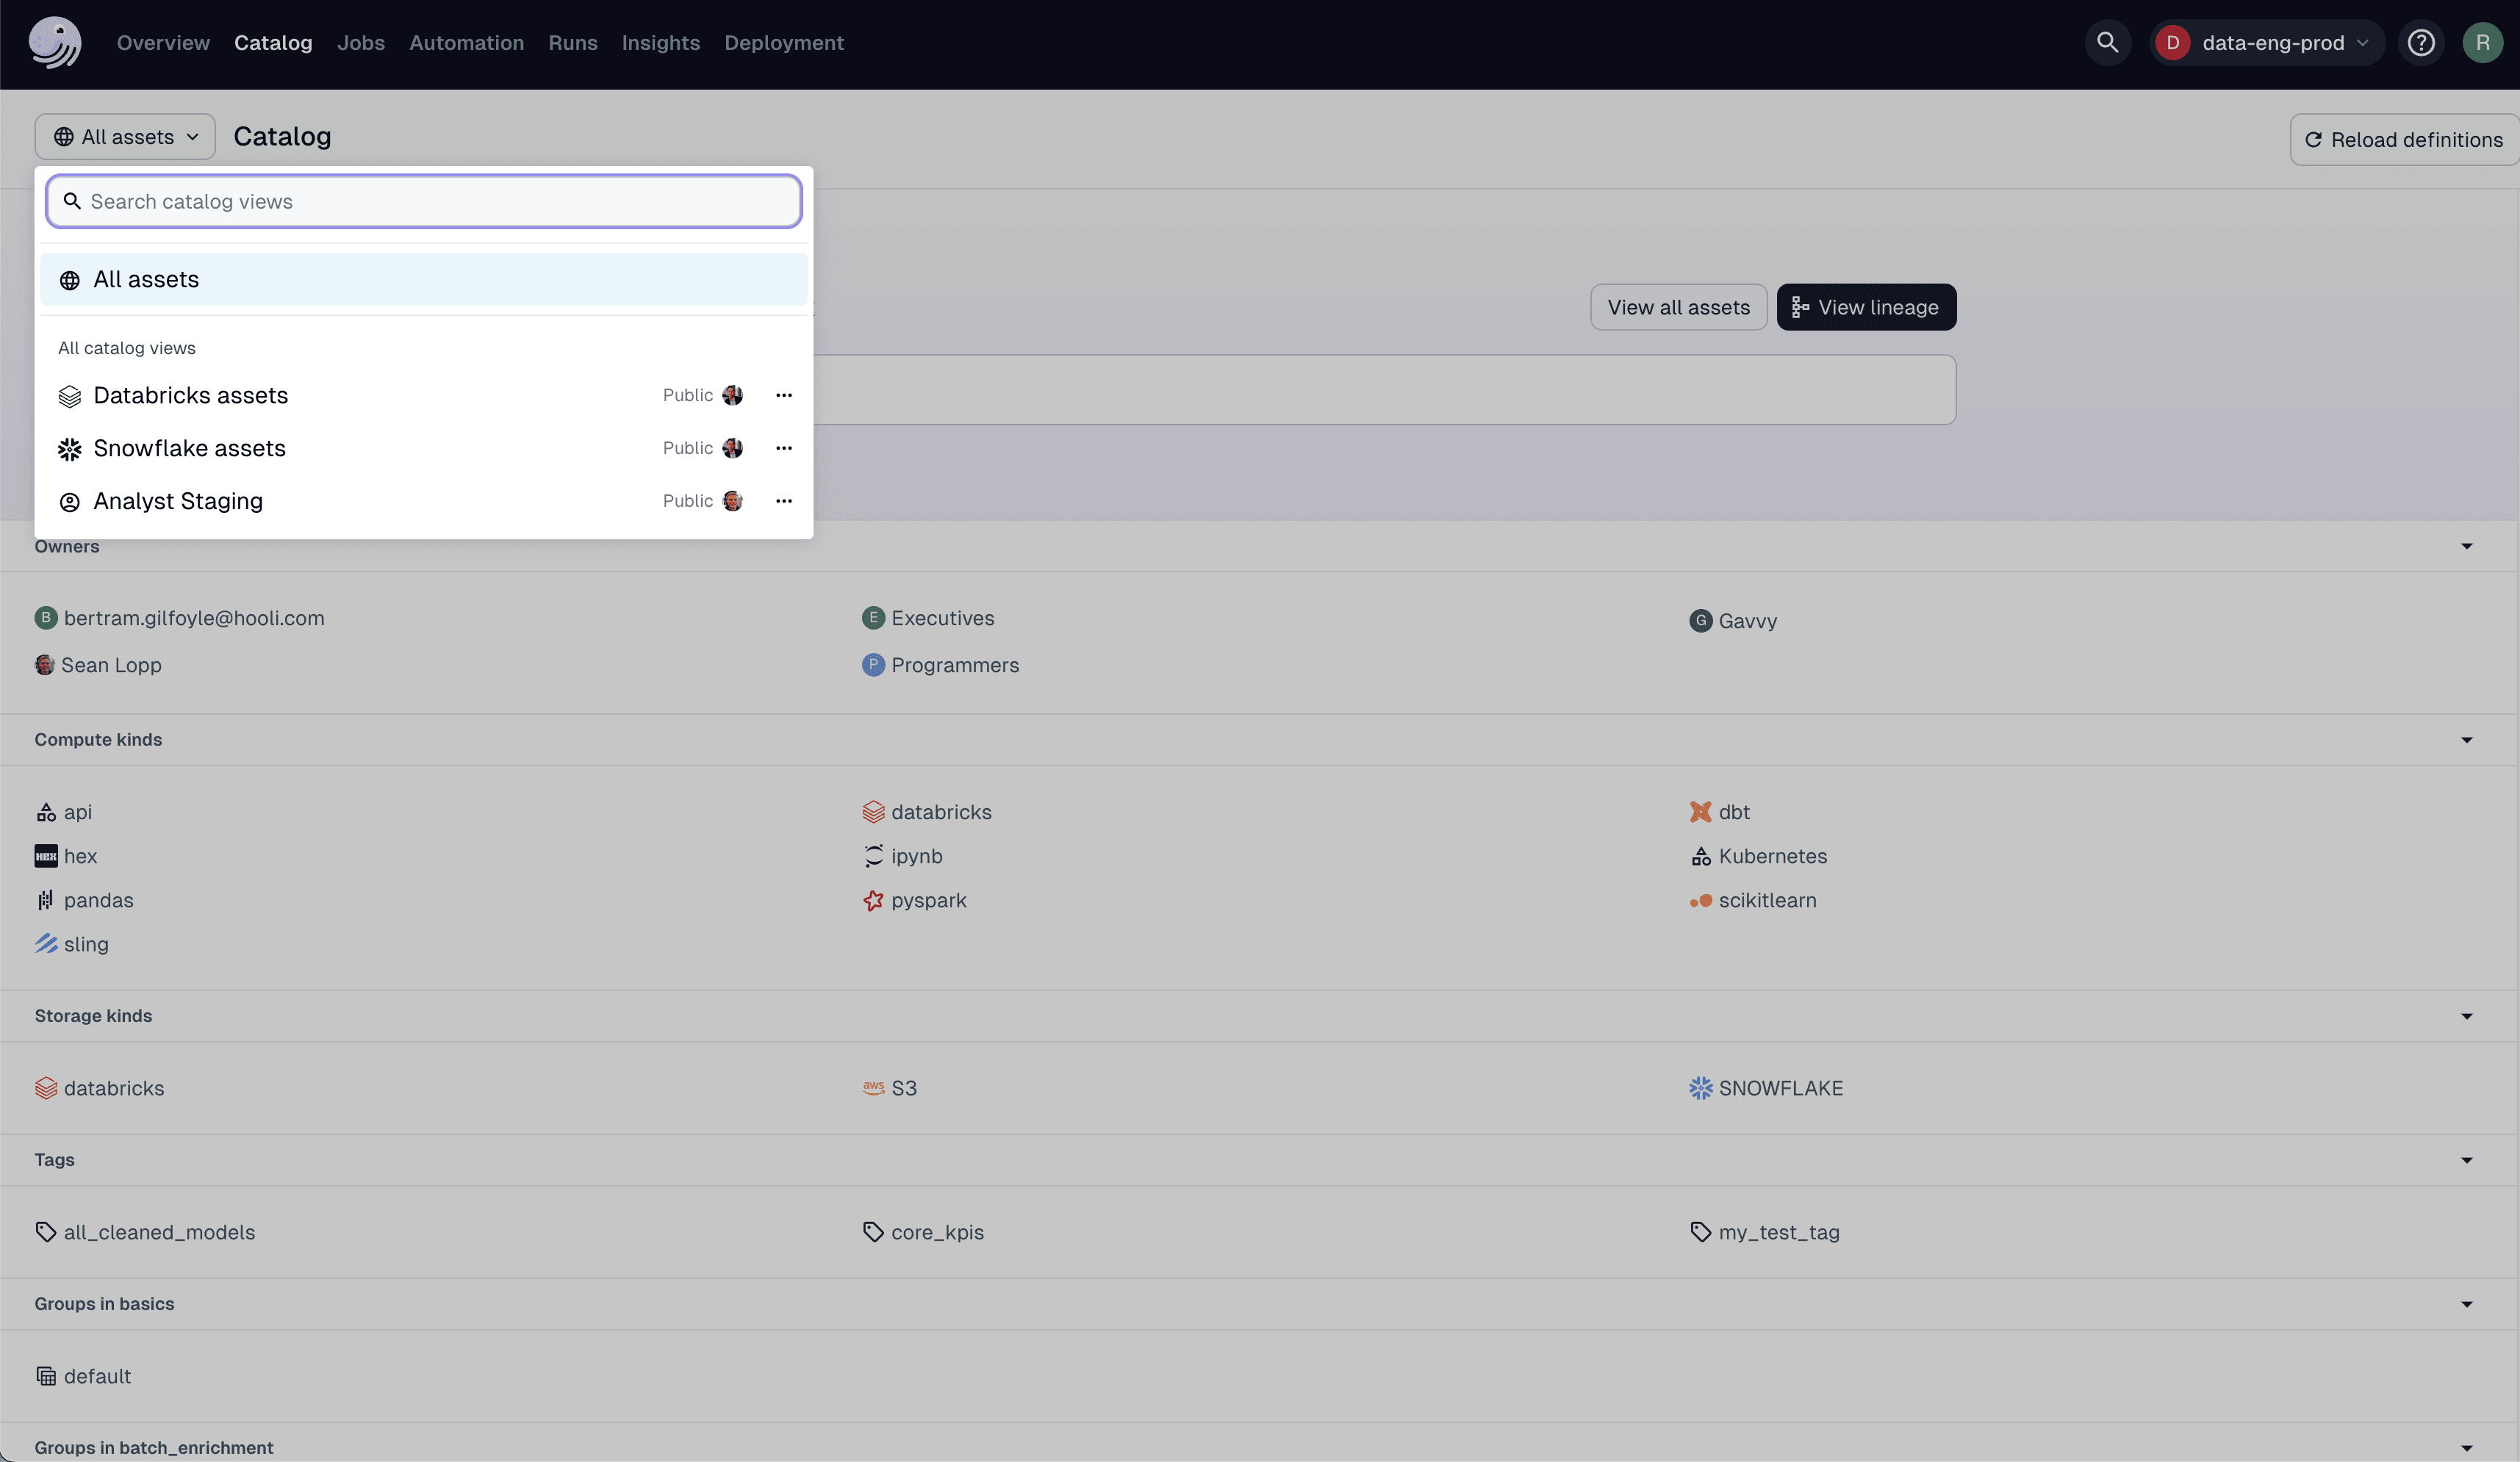Image resolution: width=2520 pixels, height=1462 pixels.
Task: Open the data-eng-prod deployment dropdown
Action: click(x=2265, y=42)
